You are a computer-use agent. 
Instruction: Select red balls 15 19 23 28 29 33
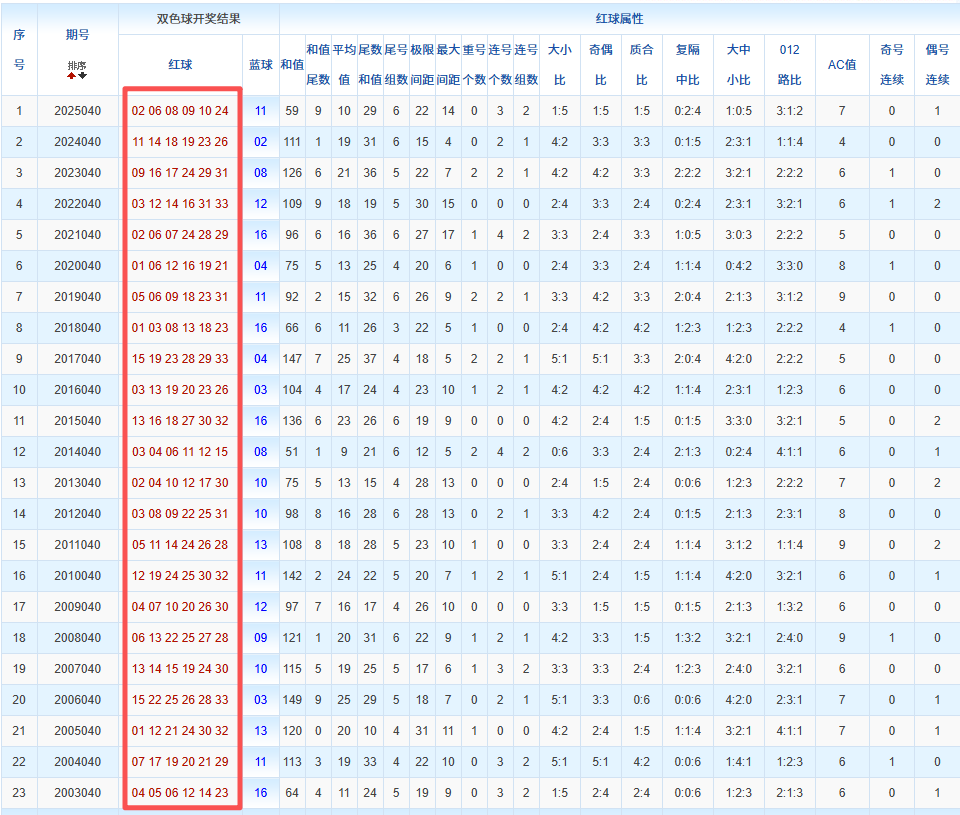(x=180, y=359)
